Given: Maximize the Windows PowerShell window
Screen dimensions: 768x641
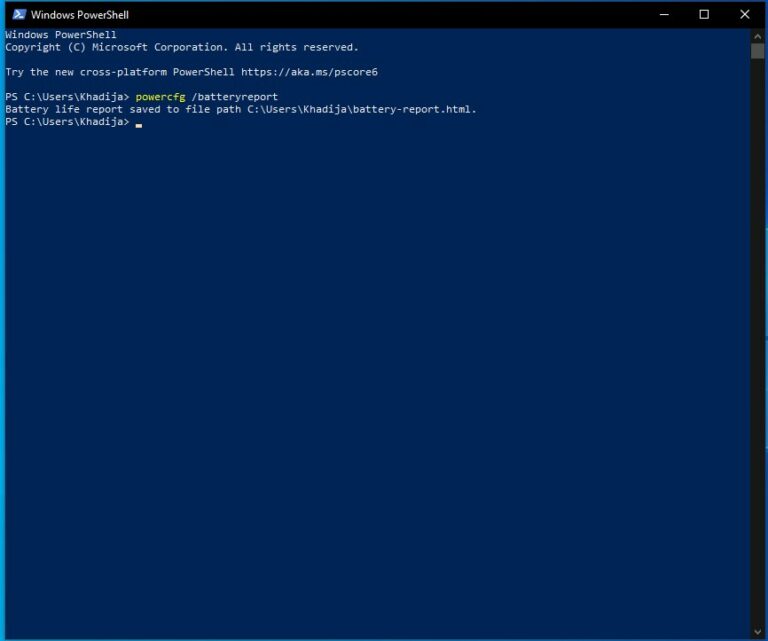Looking at the screenshot, I should [704, 14].
